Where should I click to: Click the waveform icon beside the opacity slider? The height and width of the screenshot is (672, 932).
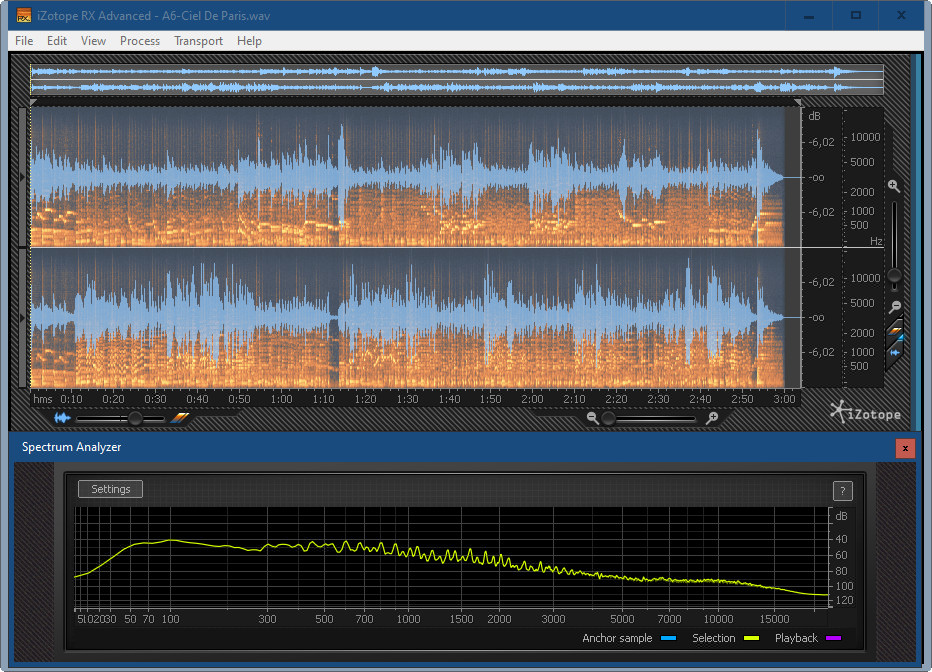[62, 418]
